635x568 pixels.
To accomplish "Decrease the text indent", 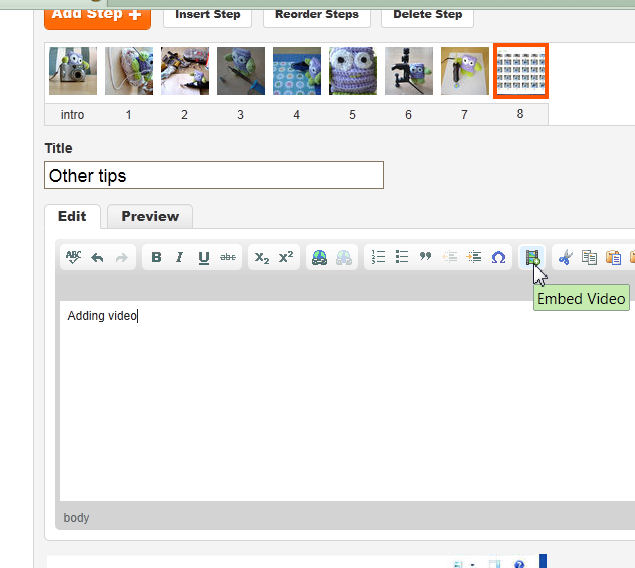I will tap(450, 257).
